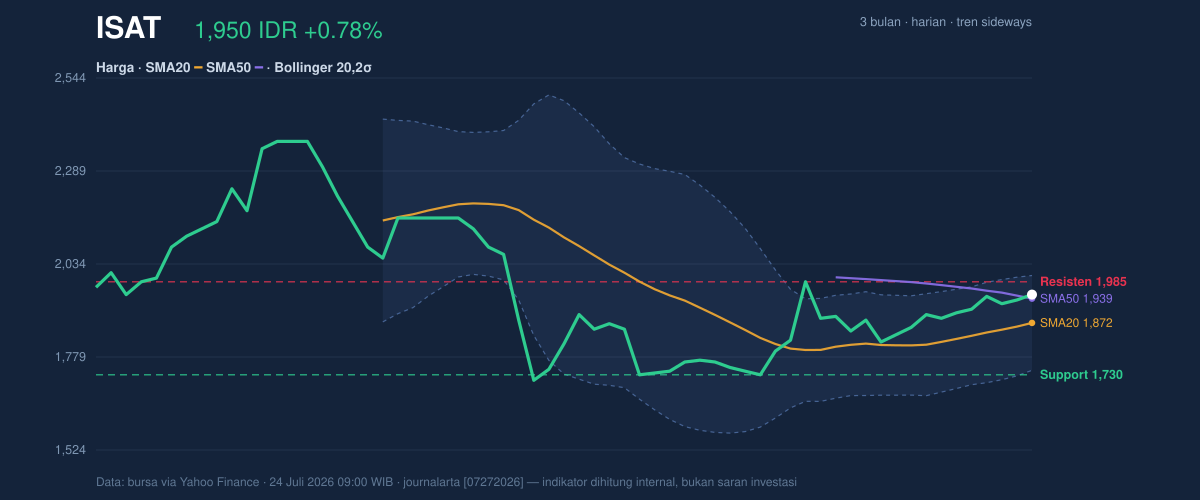Click the 2,289 y-axis label
This screenshot has height=500, width=1200.
coord(69,171)
